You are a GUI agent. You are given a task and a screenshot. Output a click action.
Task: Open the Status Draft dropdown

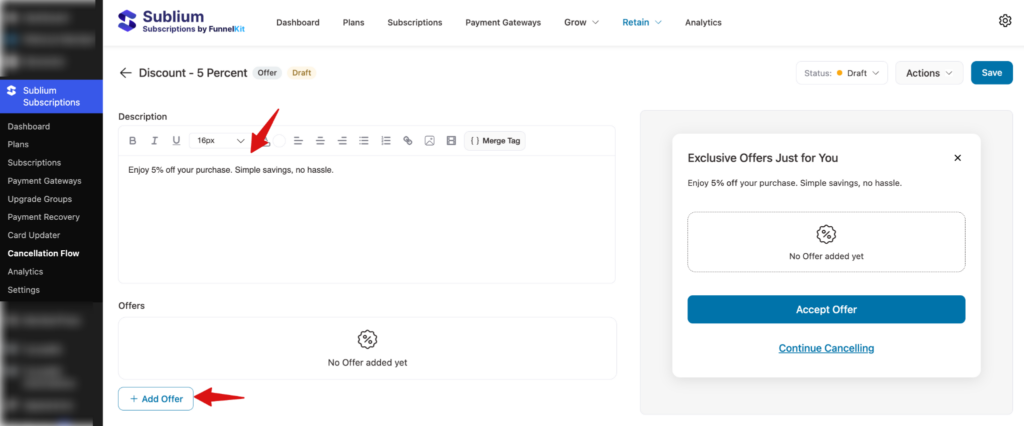842,73
